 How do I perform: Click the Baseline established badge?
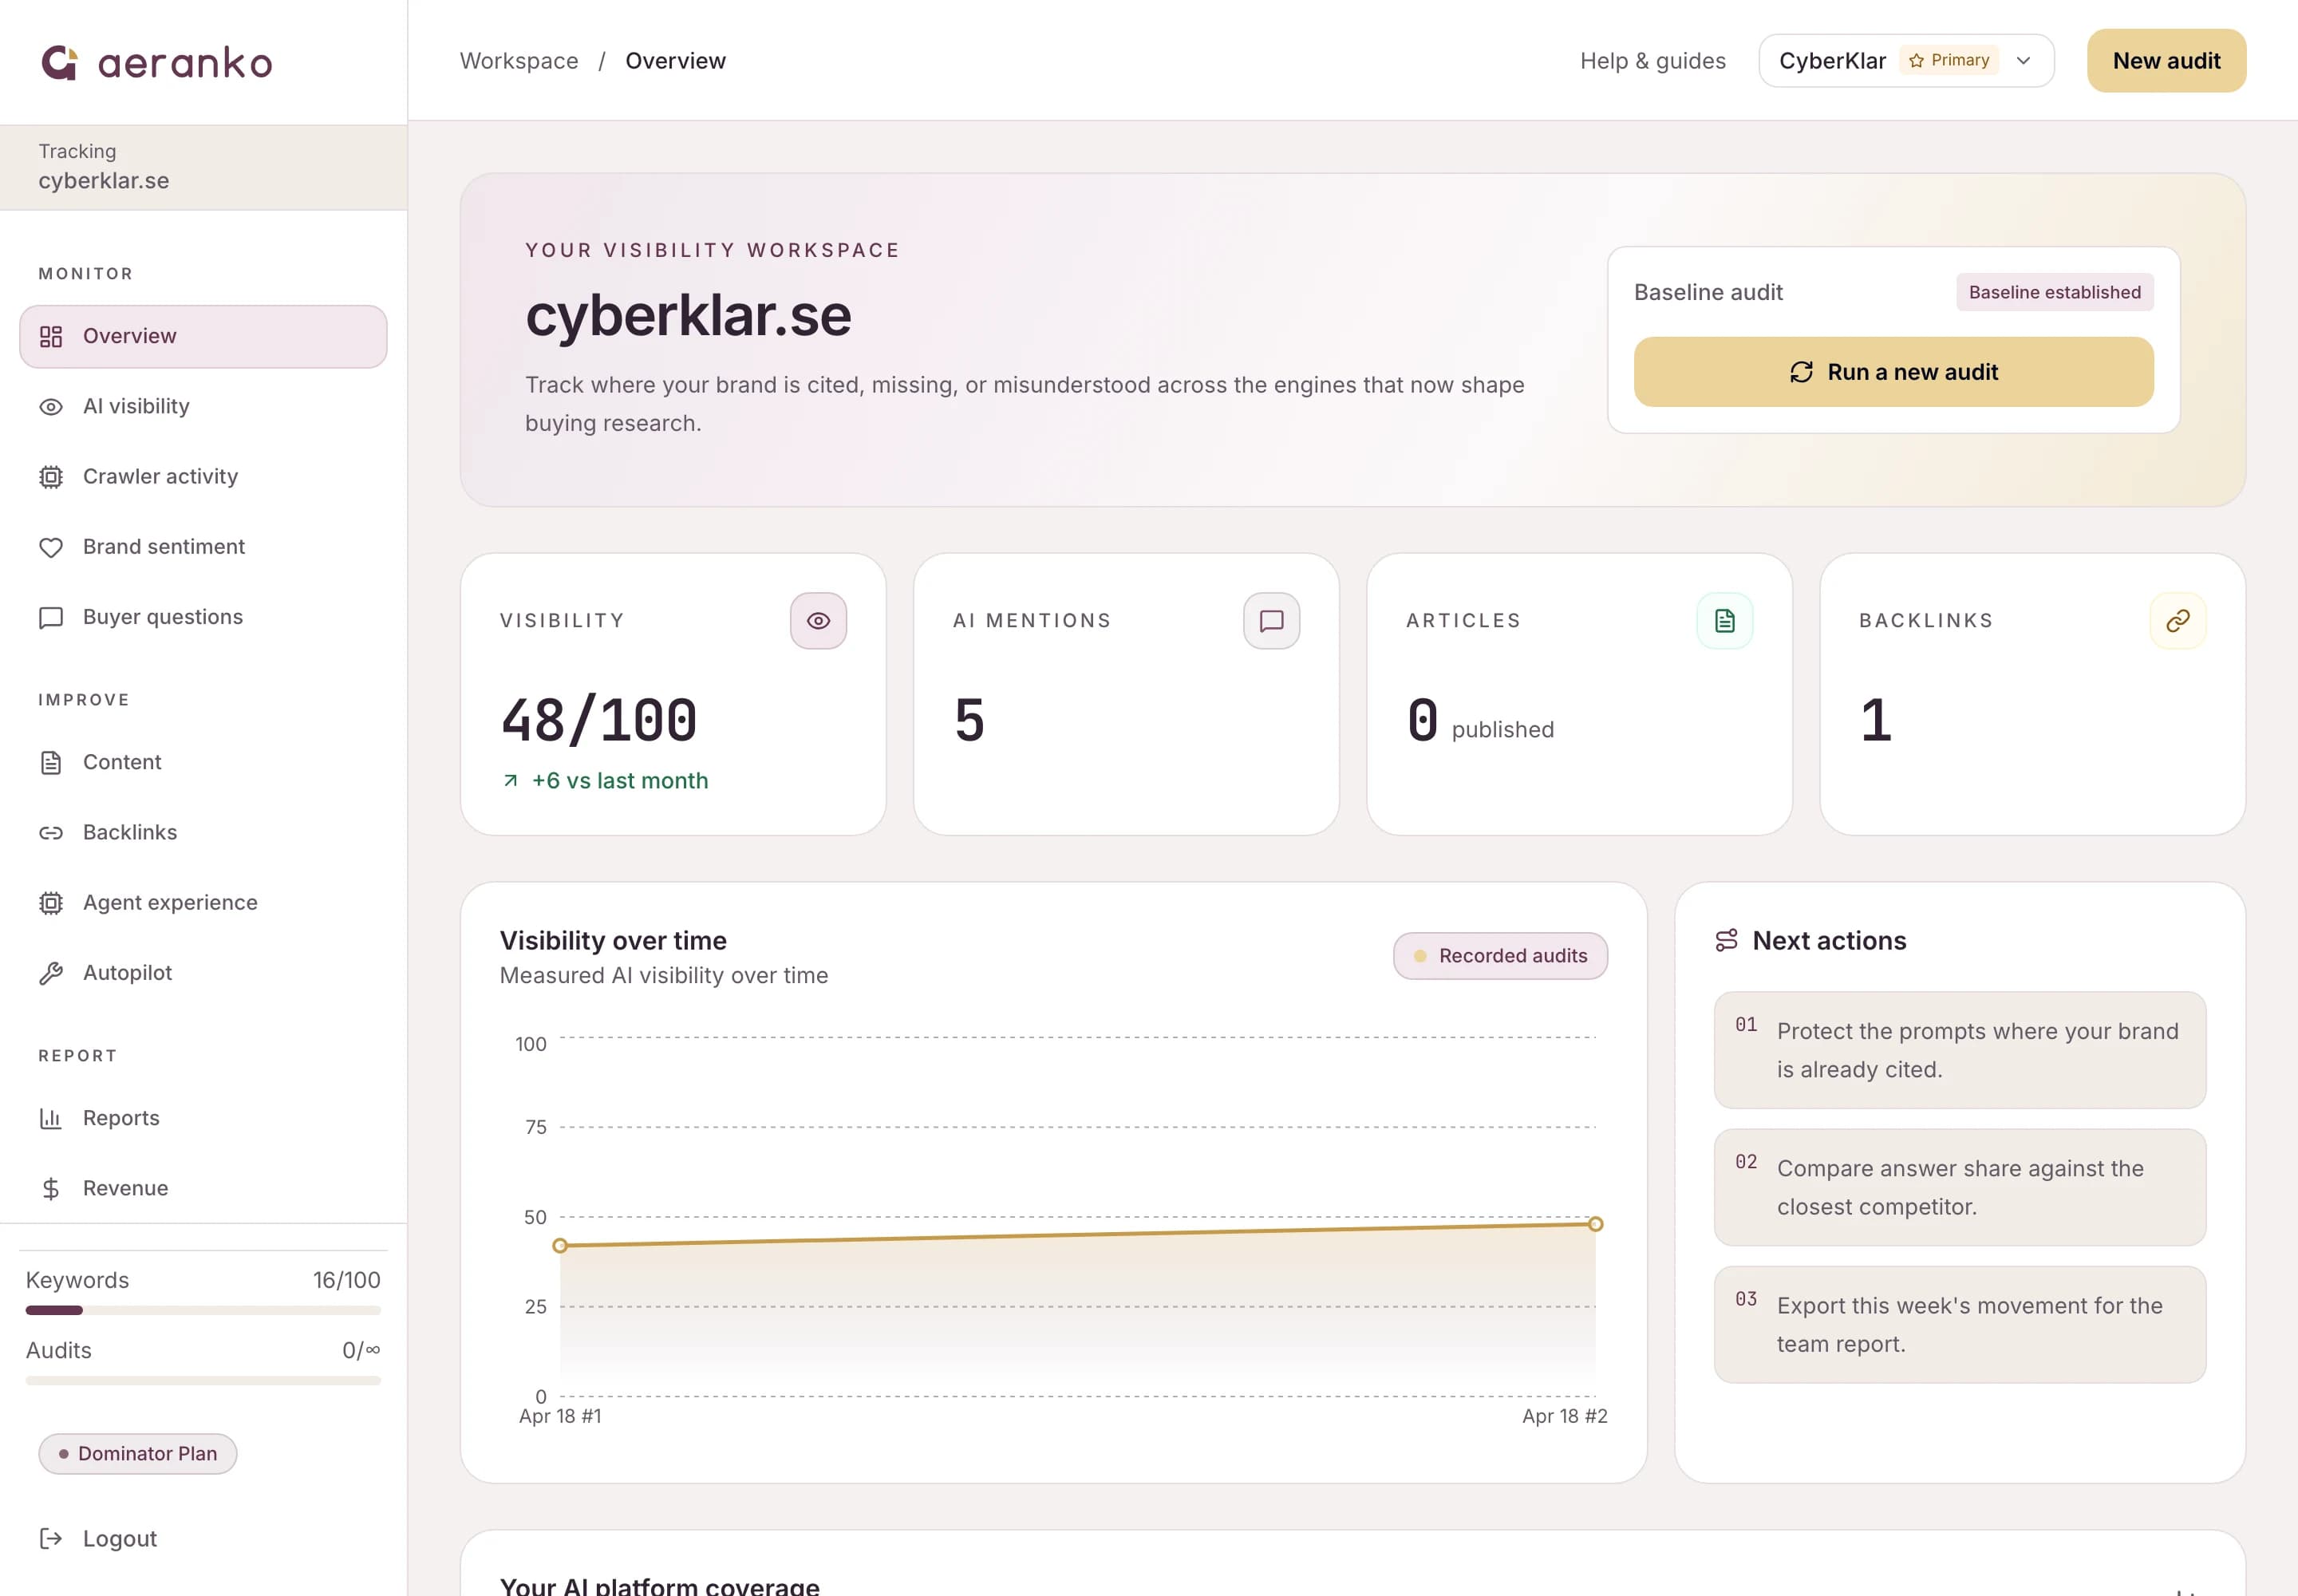[x=2054, y=292]
